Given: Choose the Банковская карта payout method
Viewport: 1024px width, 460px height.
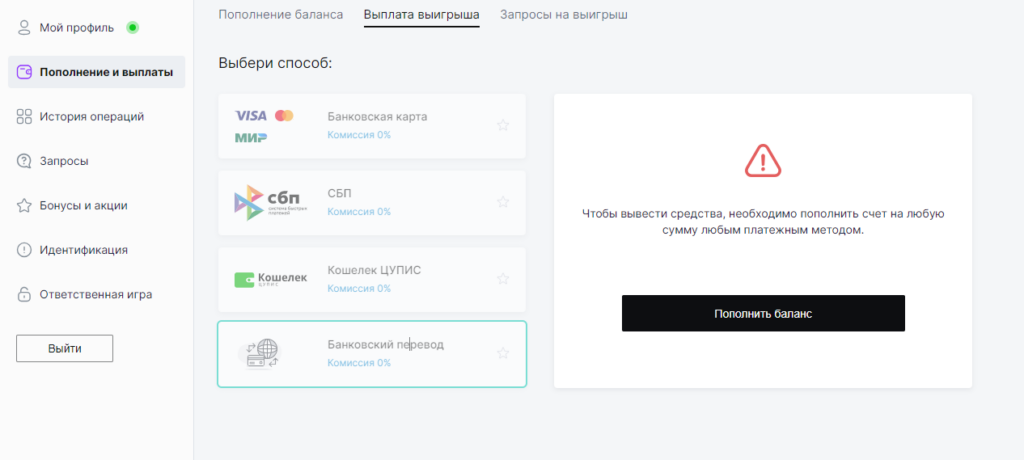Looking at the screenshot, I should (x=372, y=126).
